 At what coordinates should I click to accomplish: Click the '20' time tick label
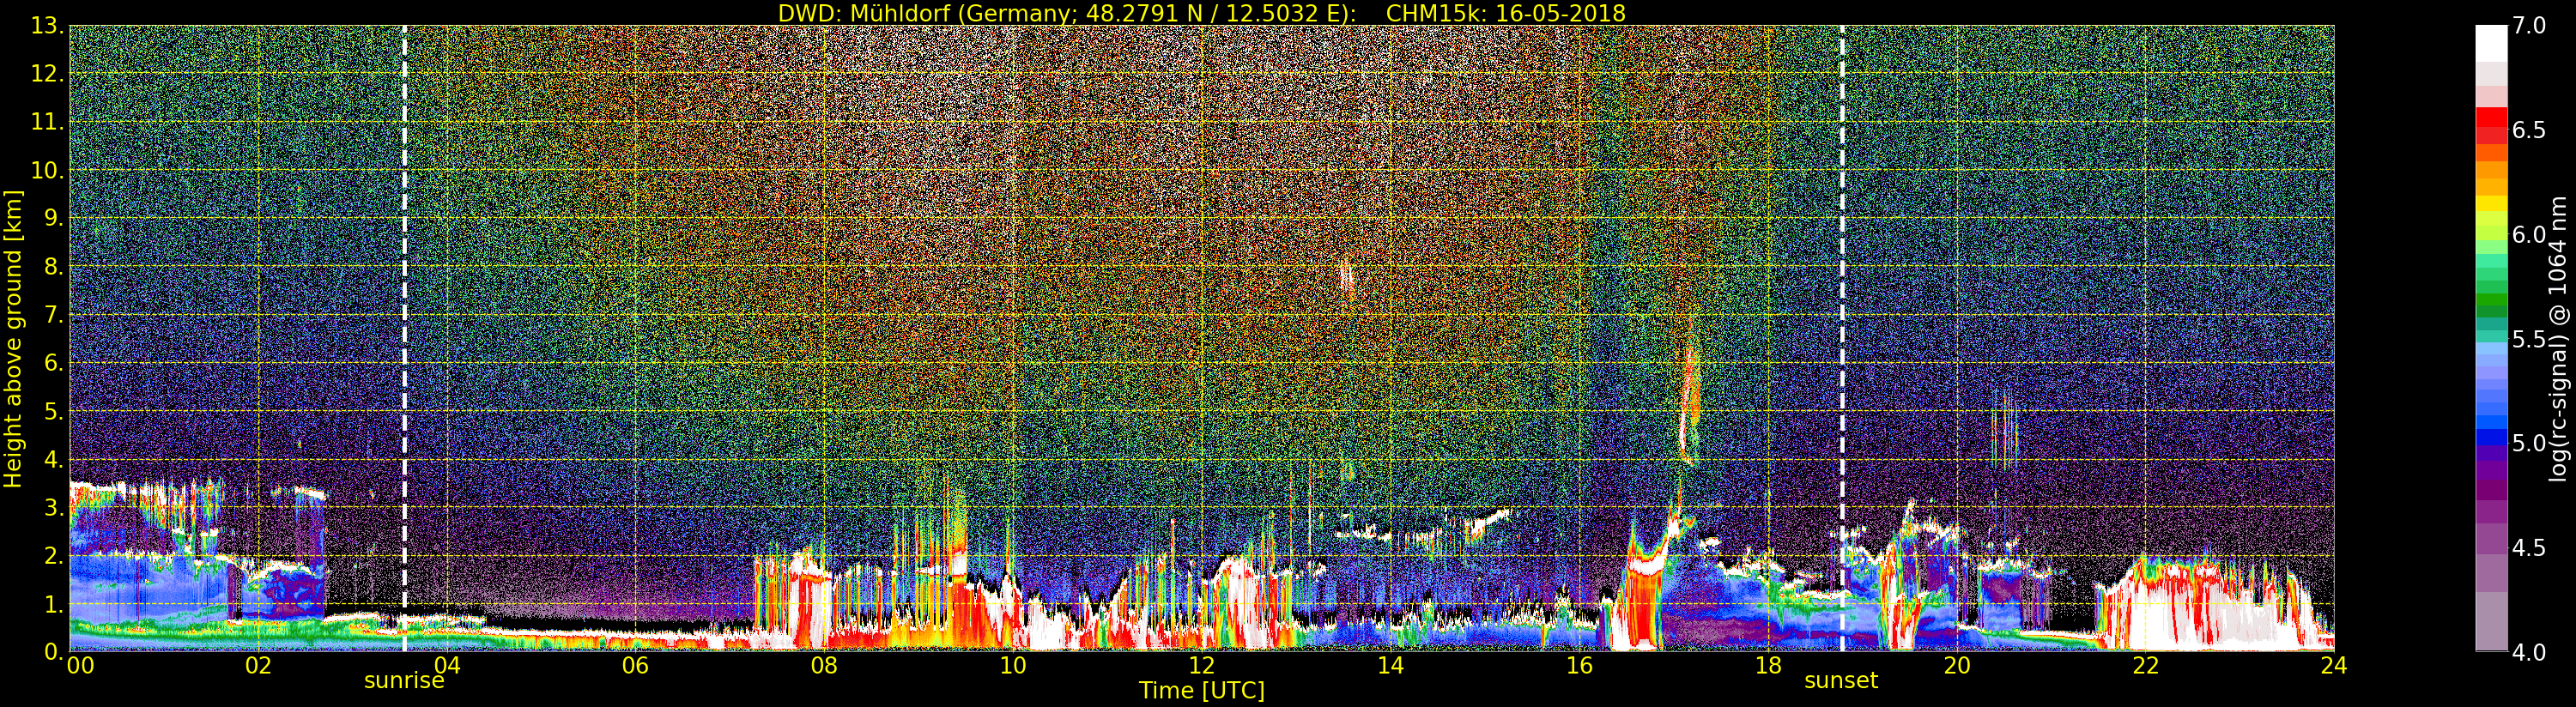click(1957, 666)
